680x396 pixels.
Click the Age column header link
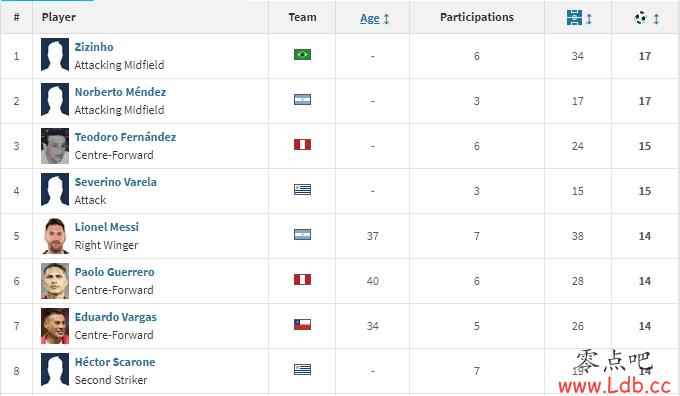[370, 18]
